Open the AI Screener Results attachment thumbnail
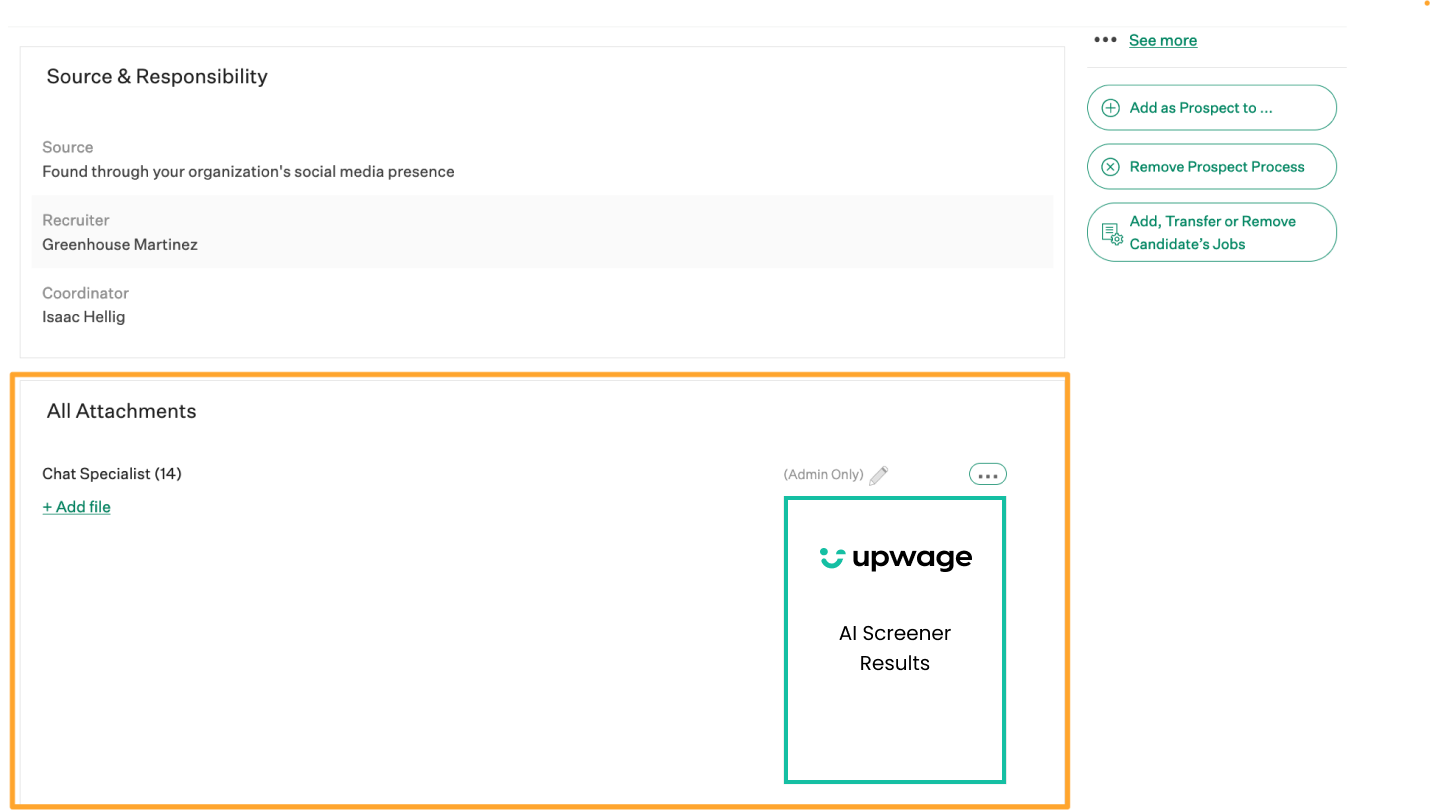 pyautogui.click(x=895, y=640)
